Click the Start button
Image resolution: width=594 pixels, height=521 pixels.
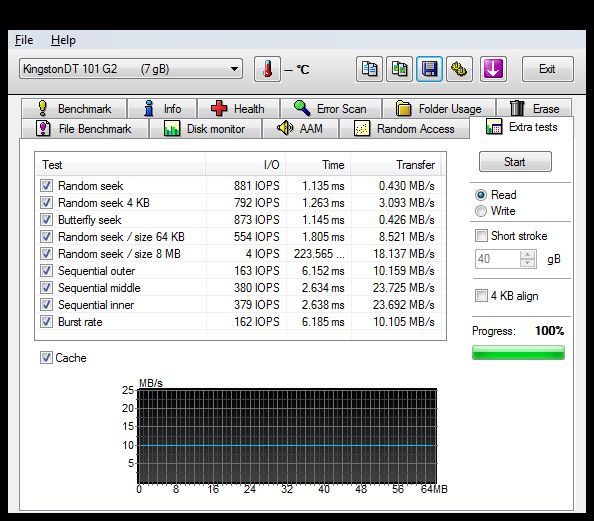click(x=515, y=162)
